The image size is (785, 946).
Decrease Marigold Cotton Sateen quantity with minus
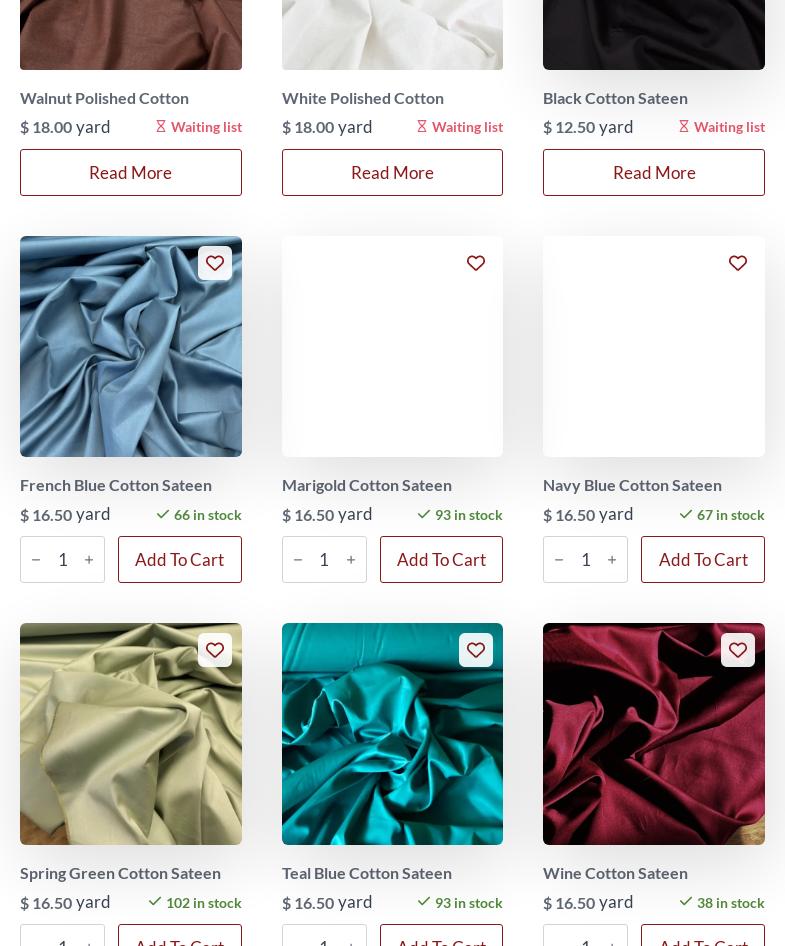(298, 560)
